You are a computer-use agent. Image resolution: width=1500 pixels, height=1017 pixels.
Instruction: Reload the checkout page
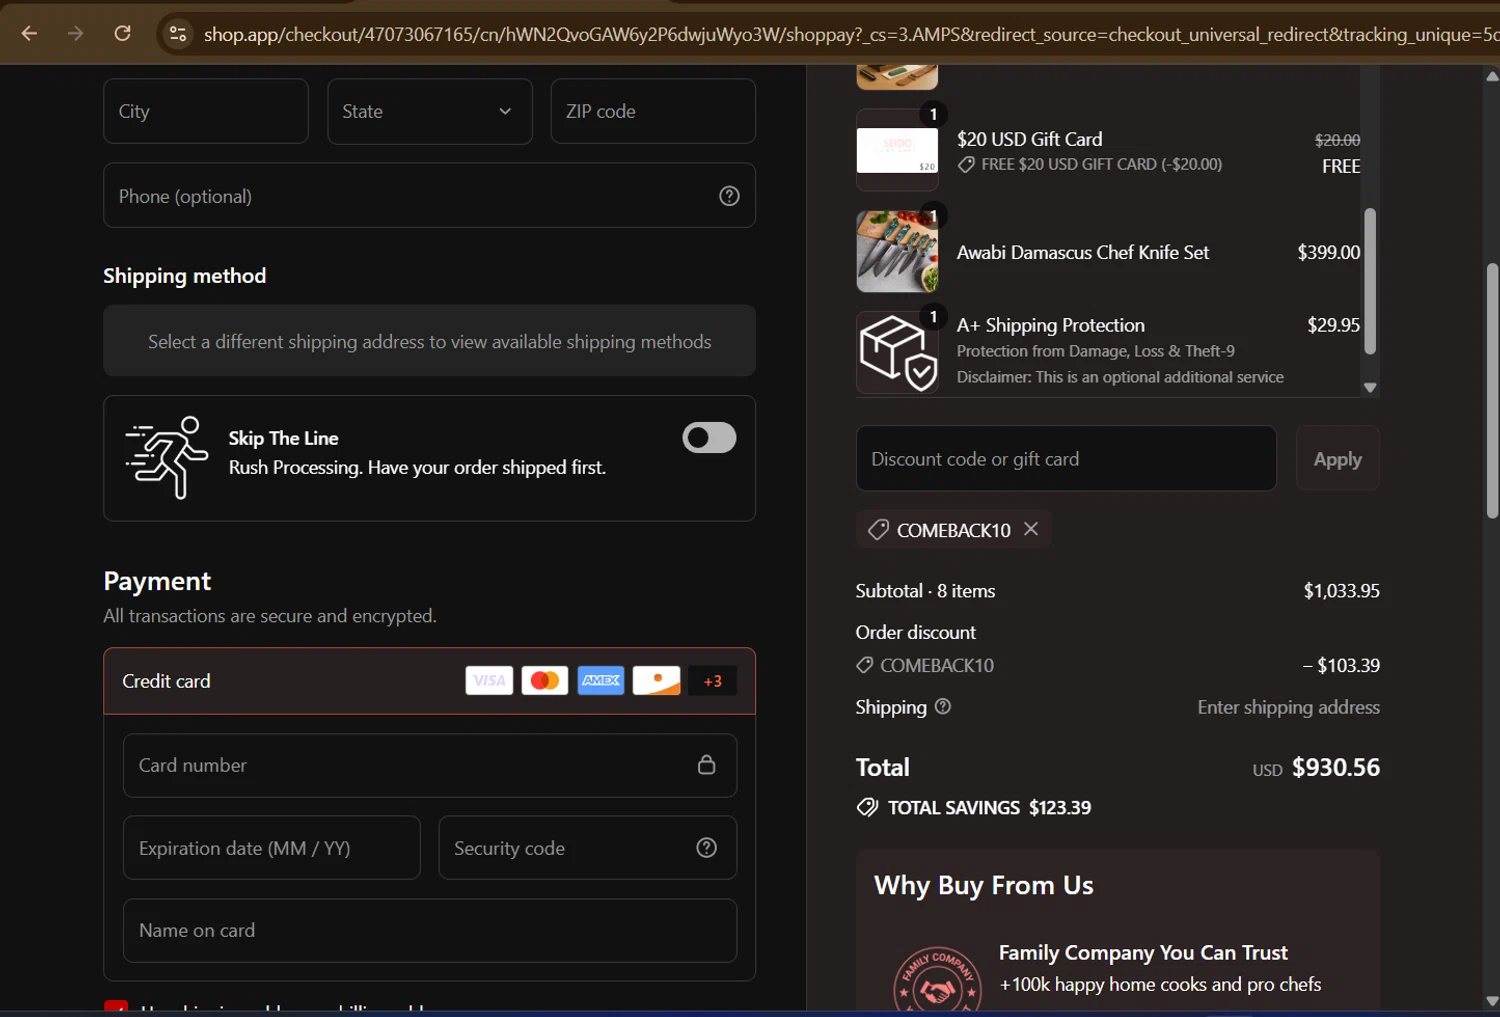(x=122, y=33)
